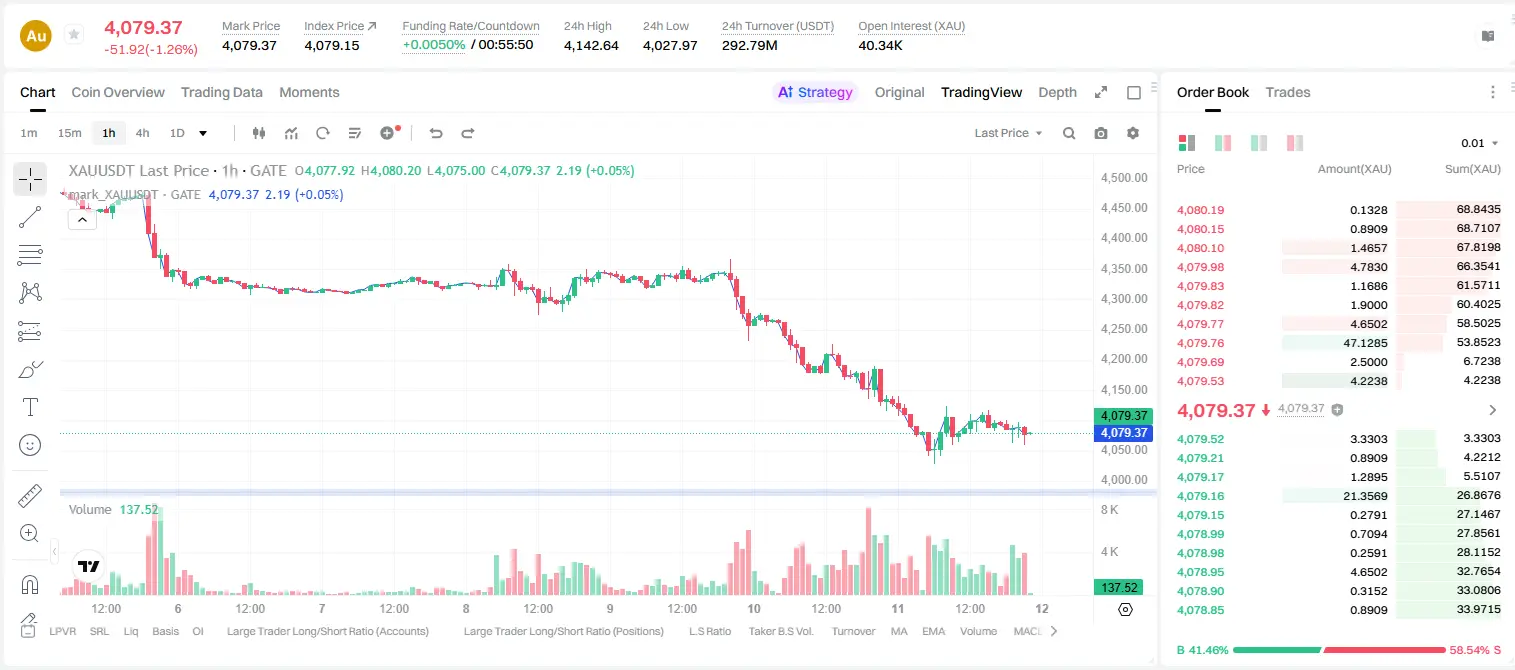This screenshot has height=670, width=1515.
Task: Open the Coin Overview tab
Action: tap(118, 92)
